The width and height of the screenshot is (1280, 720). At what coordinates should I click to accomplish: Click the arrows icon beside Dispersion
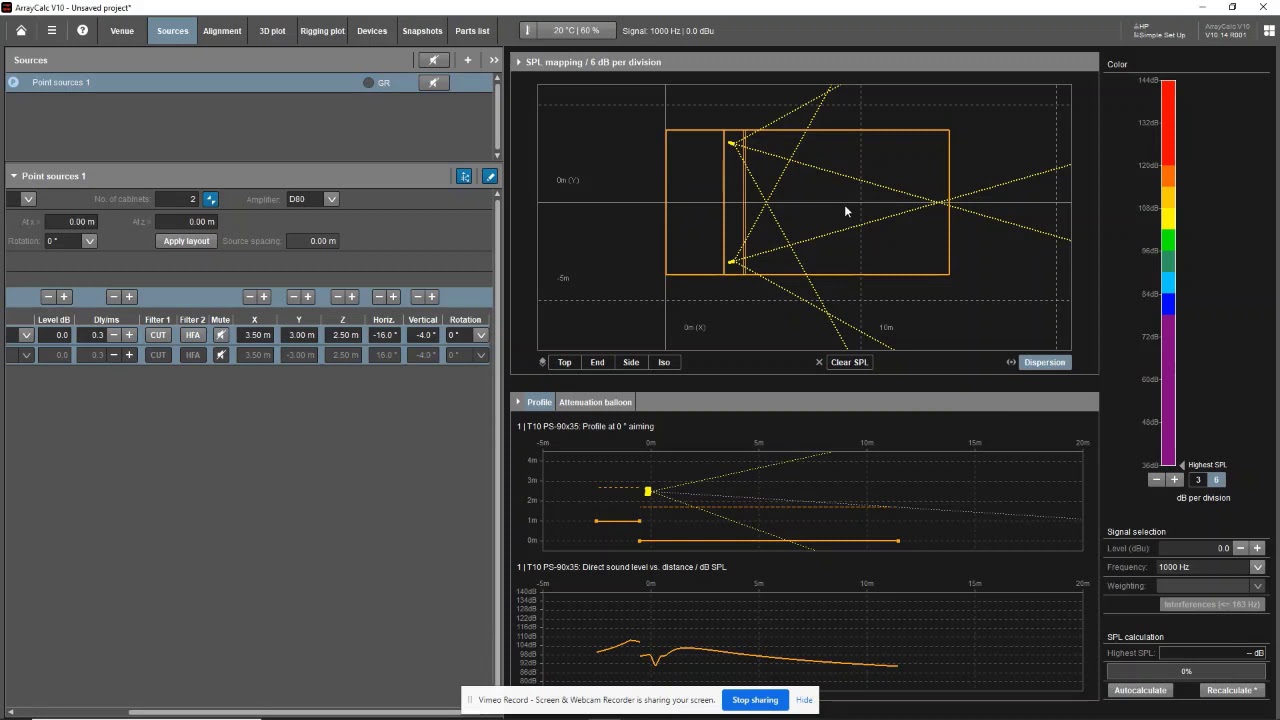1011,362
